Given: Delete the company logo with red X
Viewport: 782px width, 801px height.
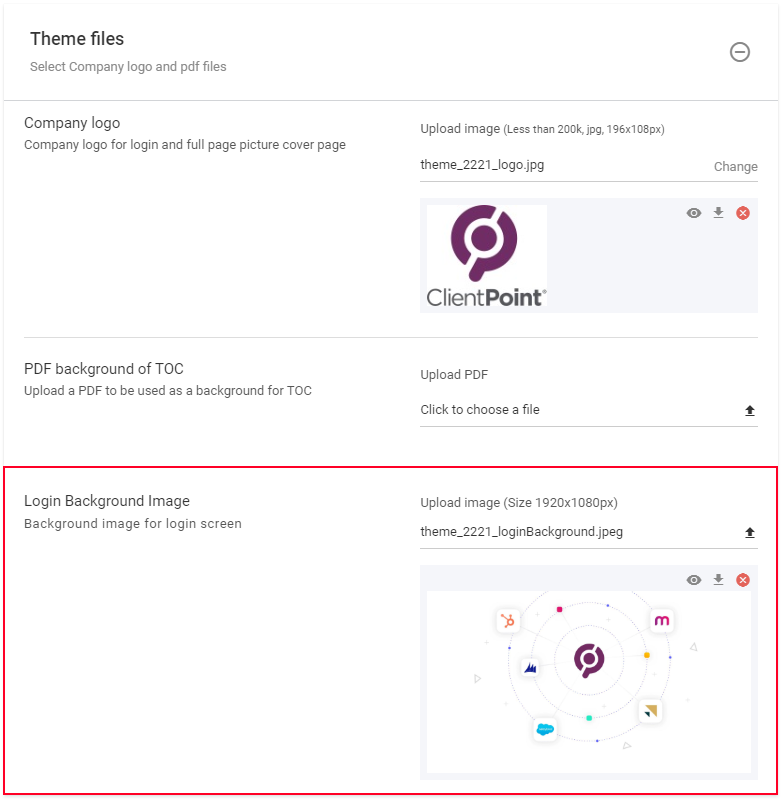Looking at the screenshot, I should coord(743,213).
